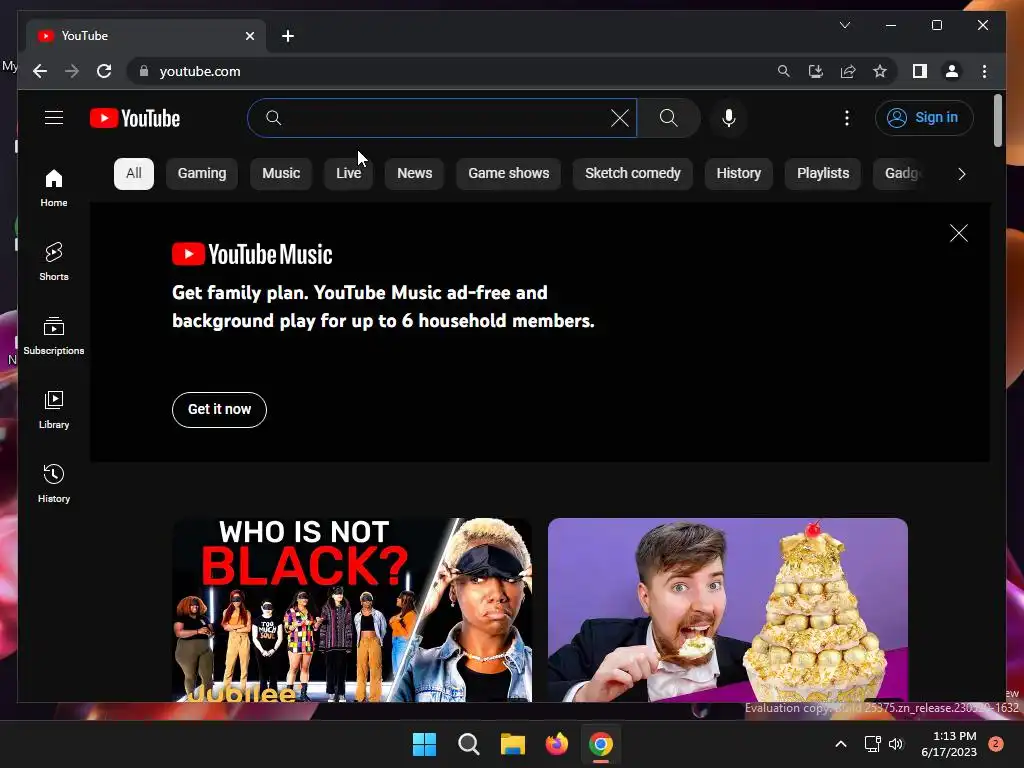Show more filter chips with right arrow

tap(961, 174)
